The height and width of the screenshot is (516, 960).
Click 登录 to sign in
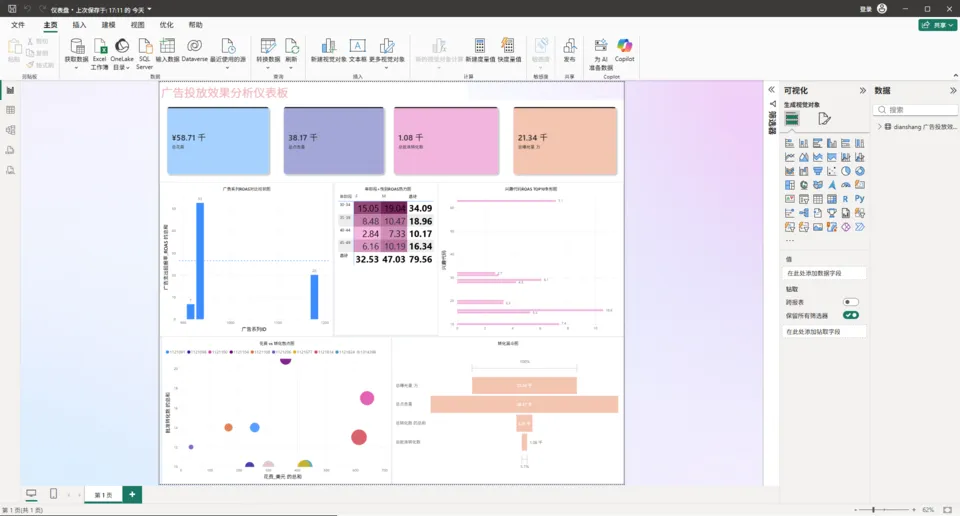pos(865,9)
